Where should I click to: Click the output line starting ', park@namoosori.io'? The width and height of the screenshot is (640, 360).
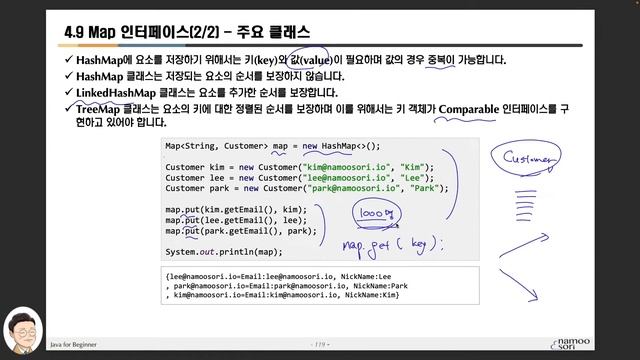tap(287, 286)
